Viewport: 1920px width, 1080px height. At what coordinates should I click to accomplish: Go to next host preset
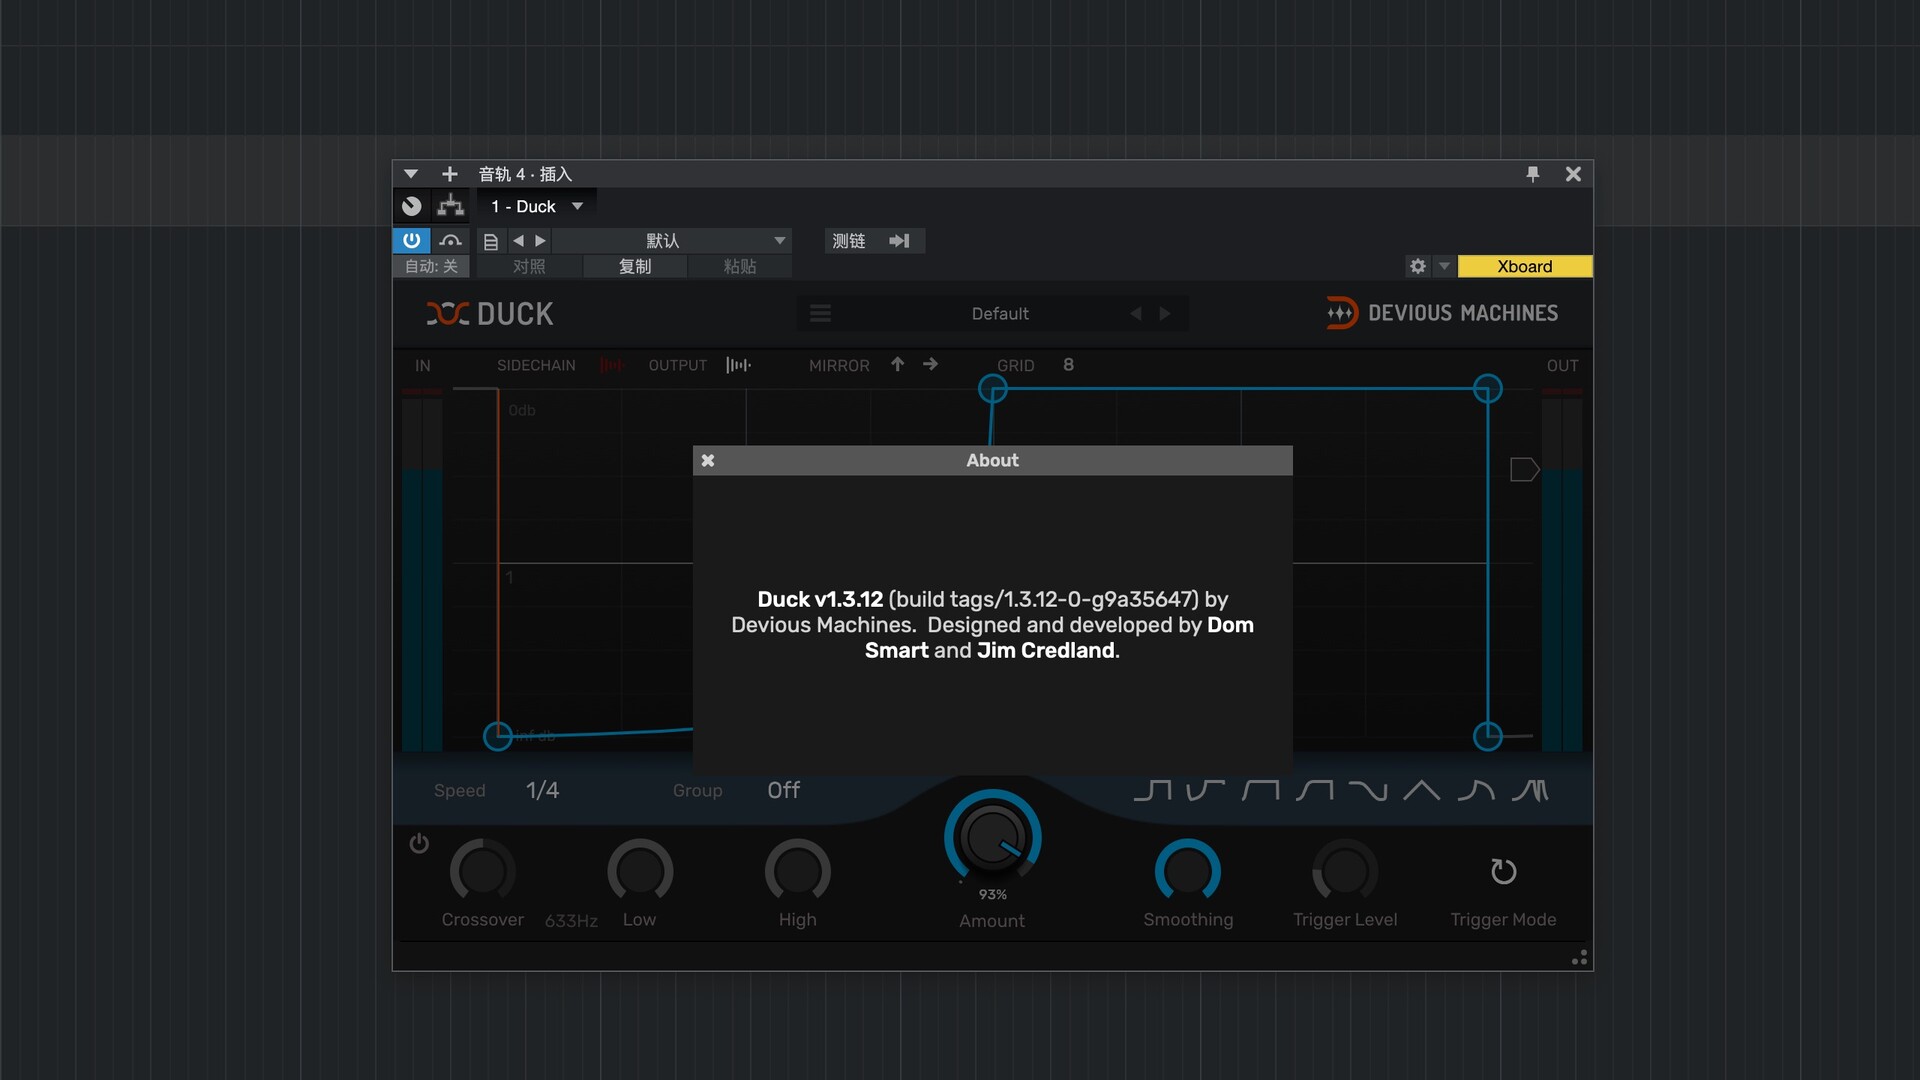pos(540,241)
